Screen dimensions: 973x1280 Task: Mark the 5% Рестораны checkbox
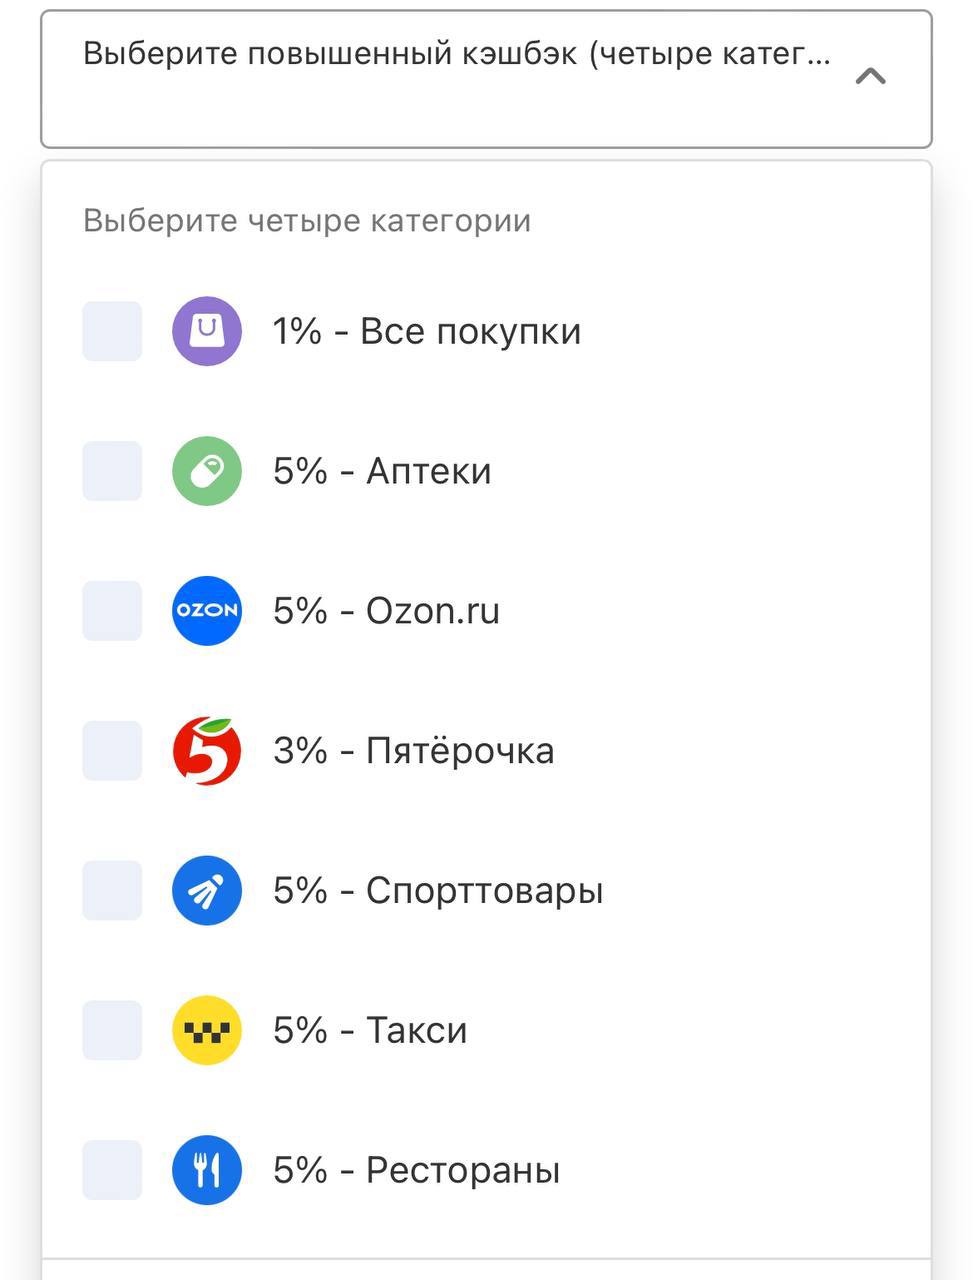[x=112, y=1171]
